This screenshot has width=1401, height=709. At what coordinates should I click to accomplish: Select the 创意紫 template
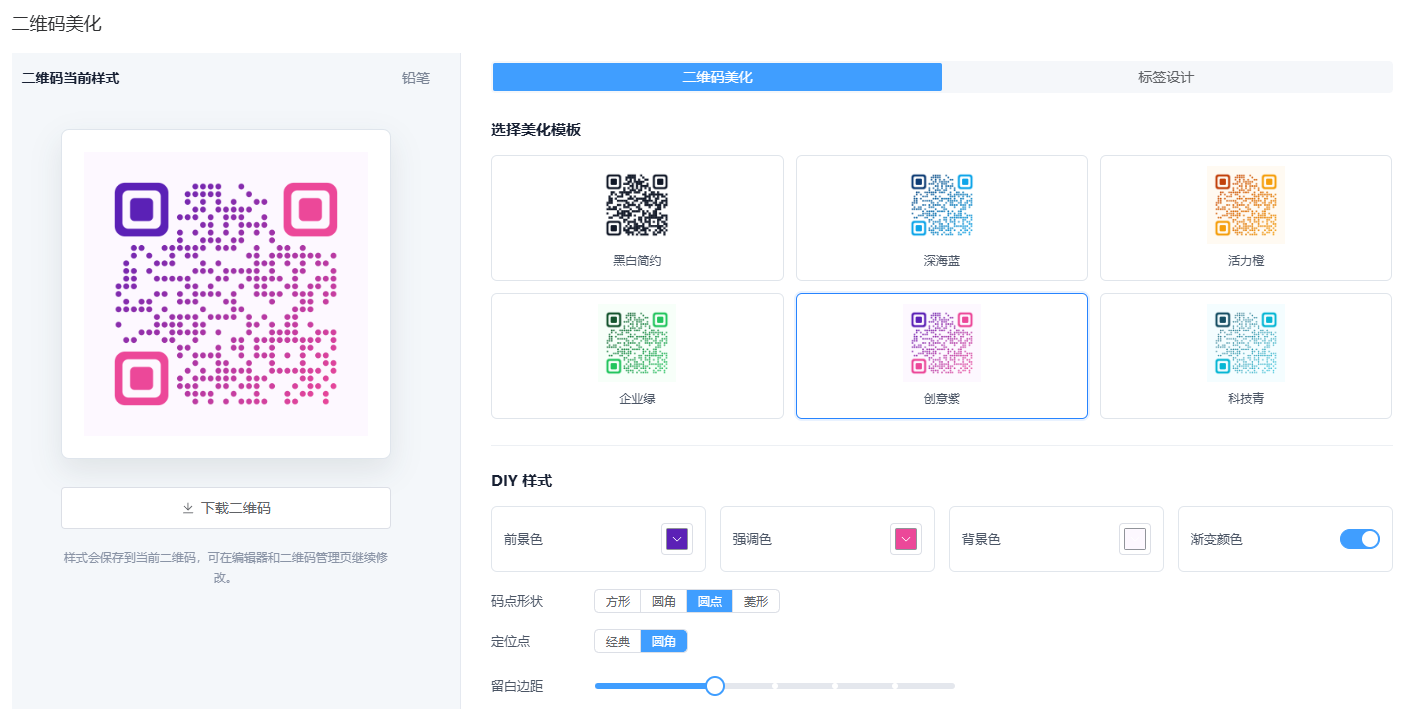941,356
